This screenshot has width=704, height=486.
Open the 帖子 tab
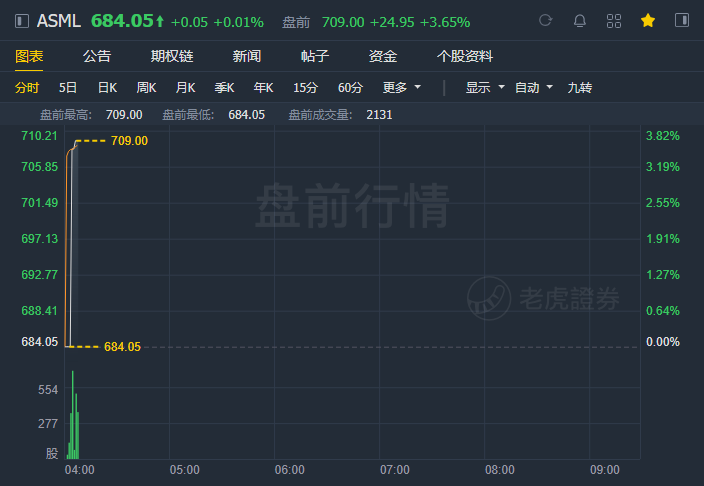[315, 56]
